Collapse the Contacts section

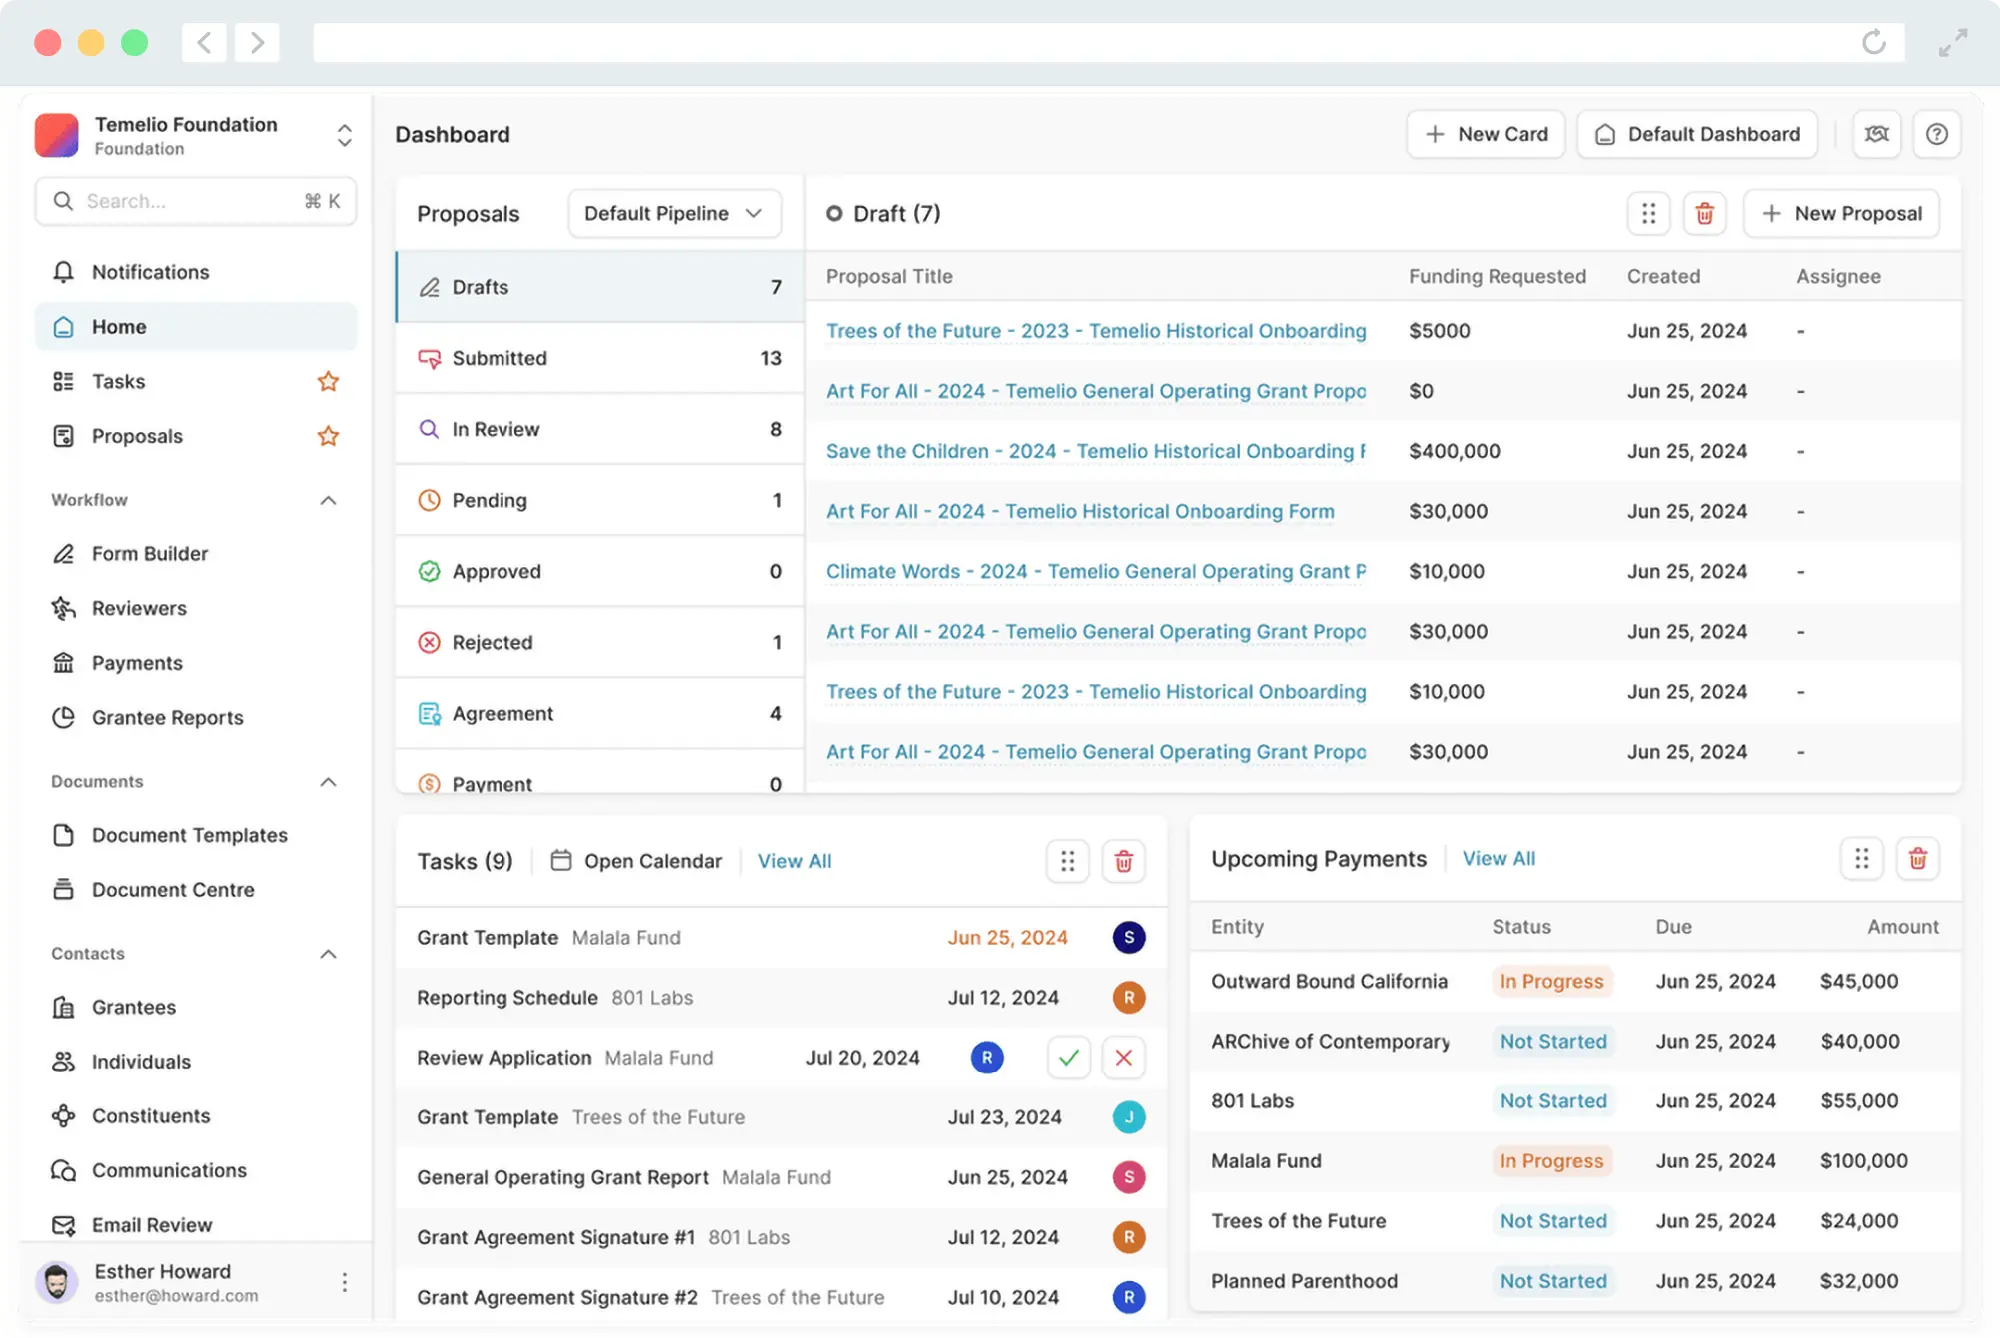328,954
